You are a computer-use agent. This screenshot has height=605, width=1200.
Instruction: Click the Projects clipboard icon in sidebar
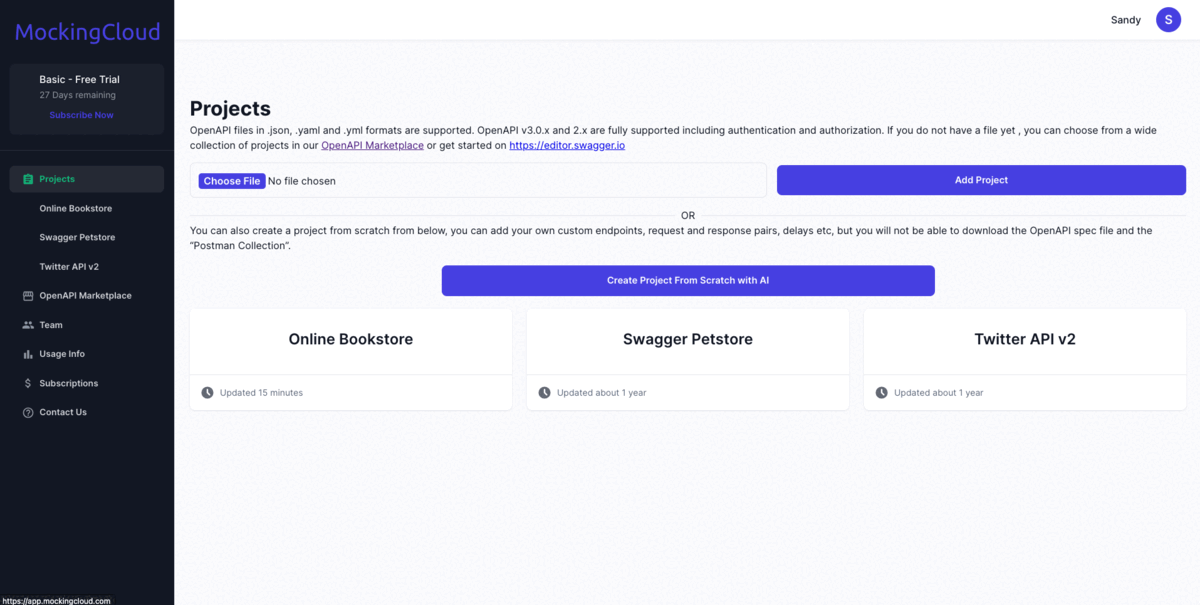click(28, 179)
